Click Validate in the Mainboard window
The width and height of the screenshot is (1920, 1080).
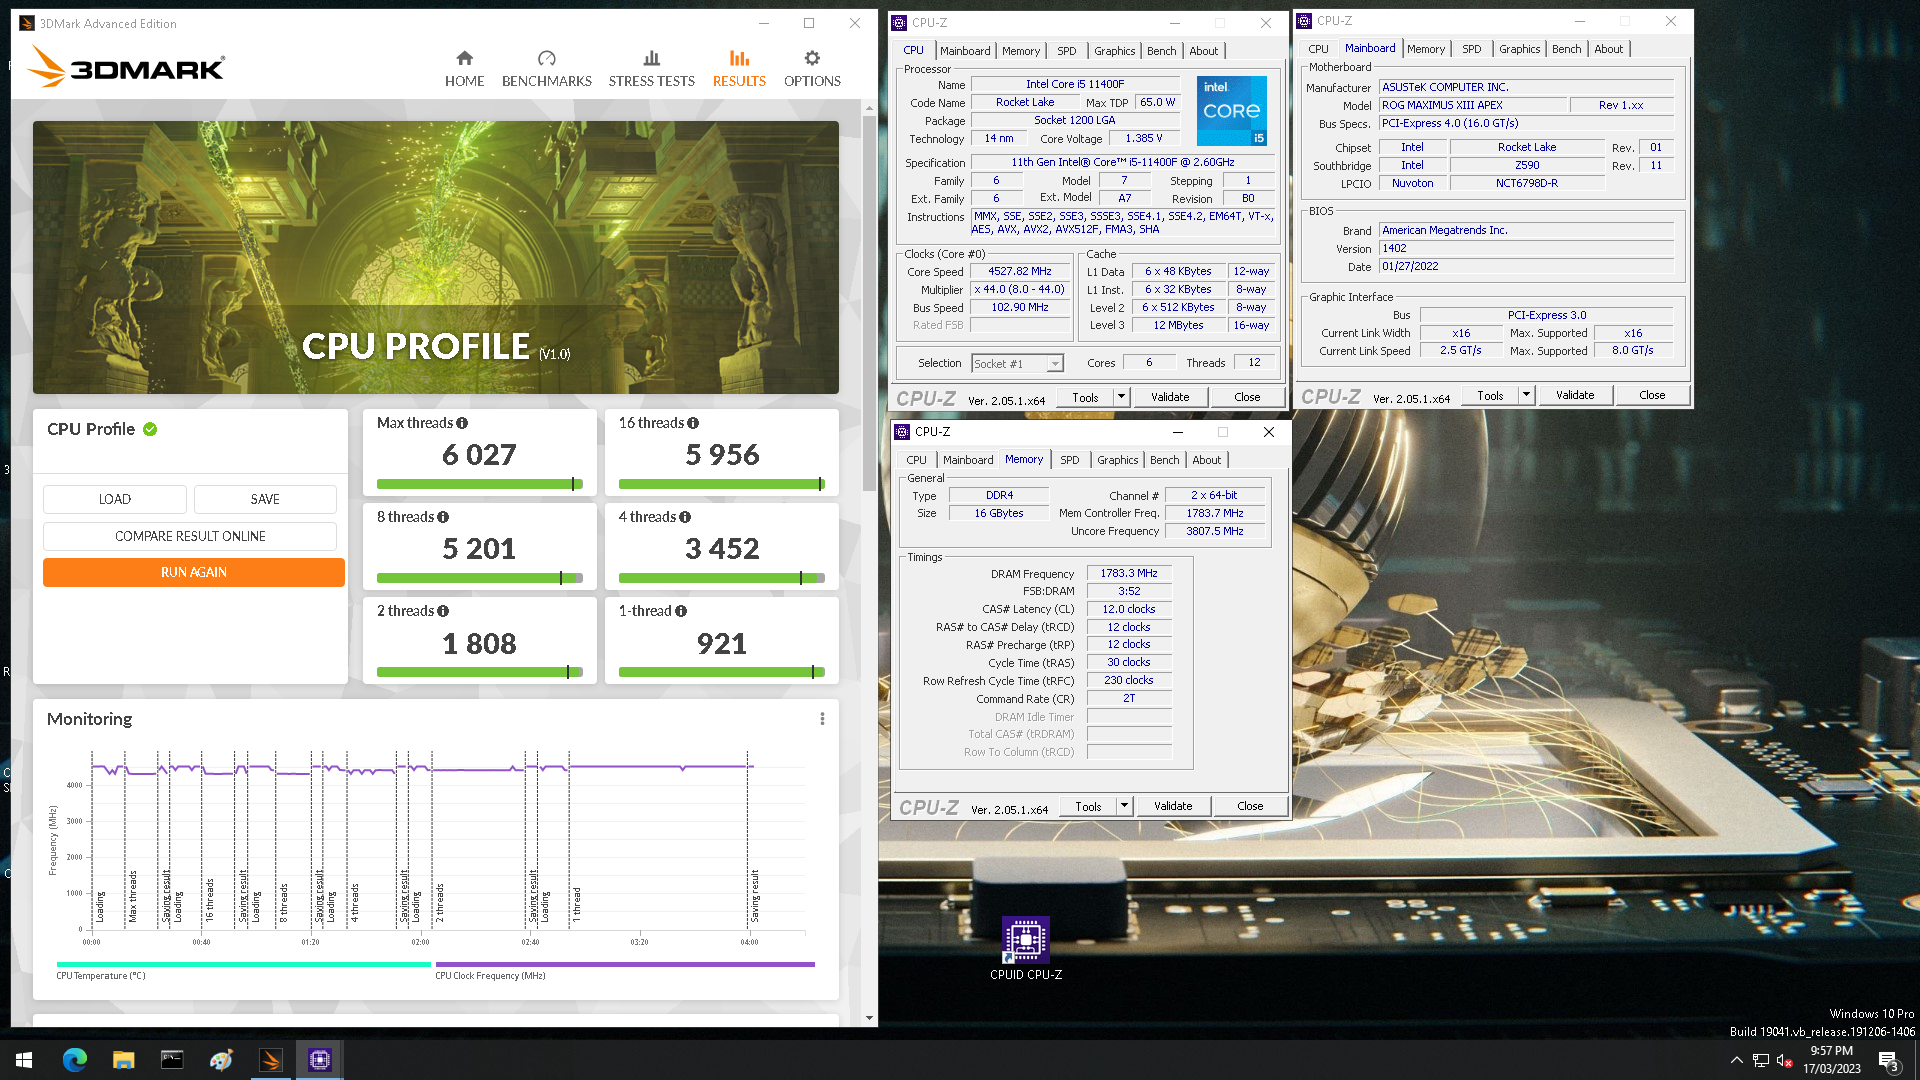coord(1575,395)
